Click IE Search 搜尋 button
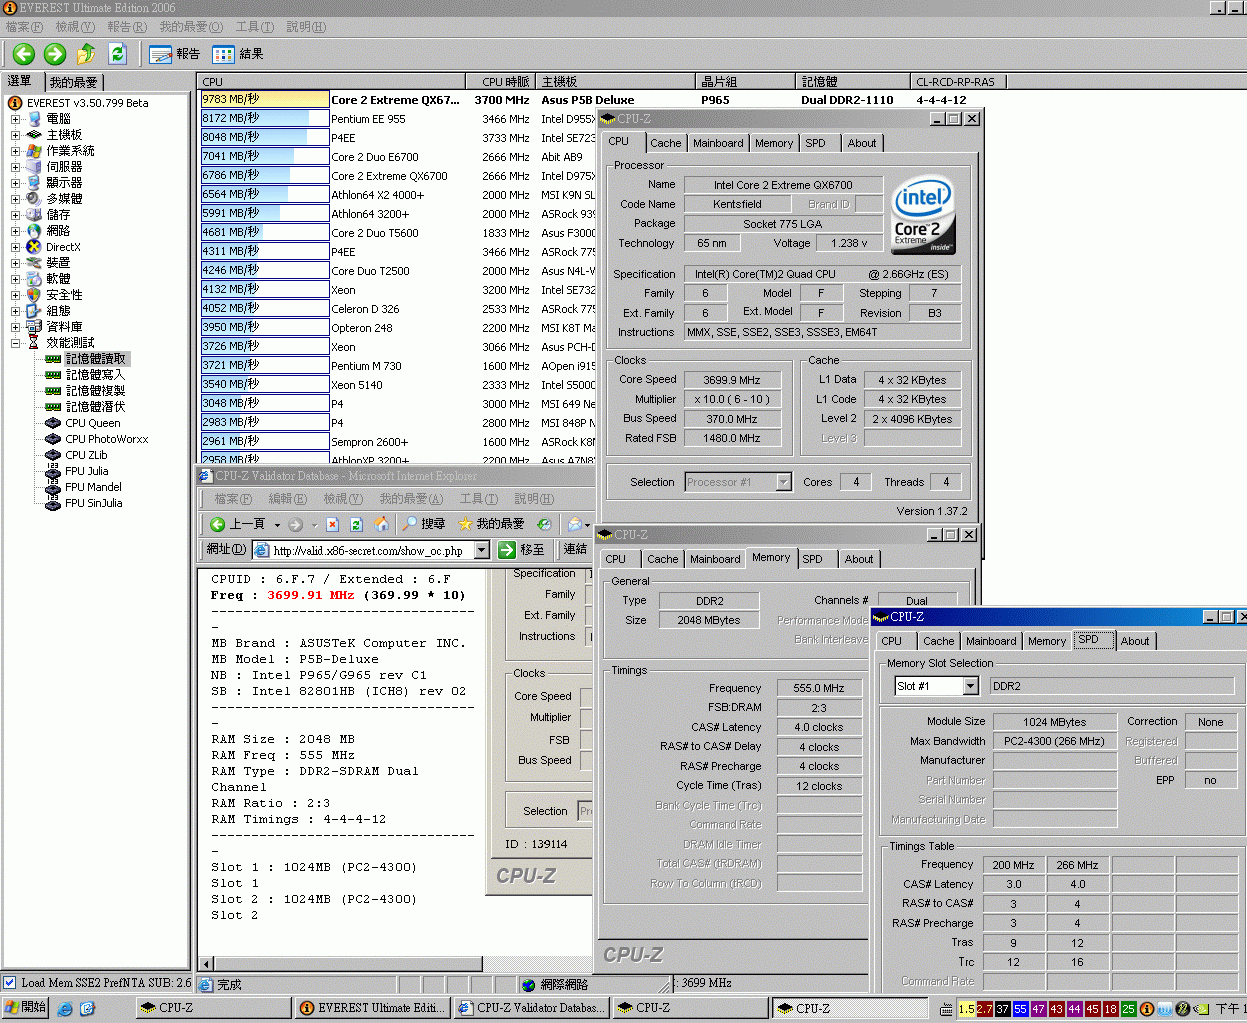This screenshot has width=1247, height=1023. 424,524
